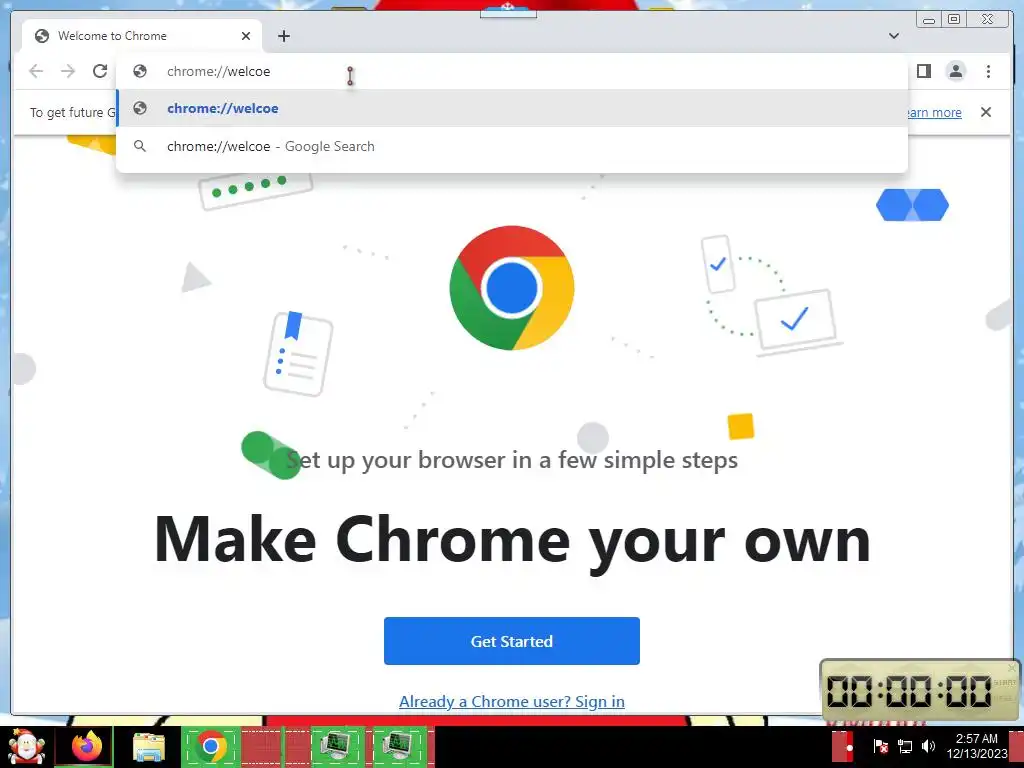1024x768 pixels.
Task: Toggle the Chrome side panel icon
Action: 923,71
